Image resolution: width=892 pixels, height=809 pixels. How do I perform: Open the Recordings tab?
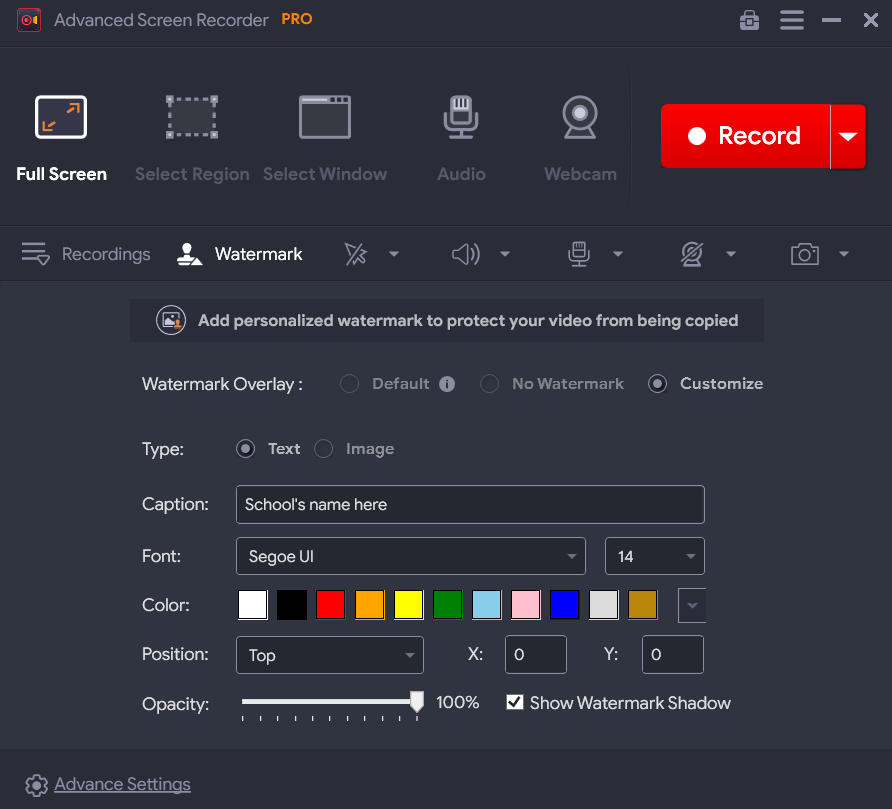click(x=86, y=255)
